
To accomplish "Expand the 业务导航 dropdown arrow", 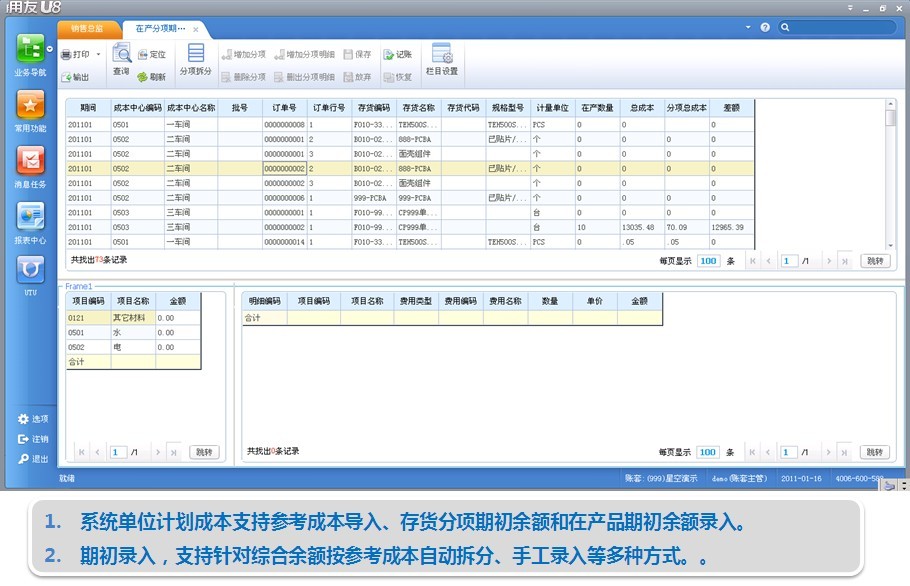I will pos(50,49).
